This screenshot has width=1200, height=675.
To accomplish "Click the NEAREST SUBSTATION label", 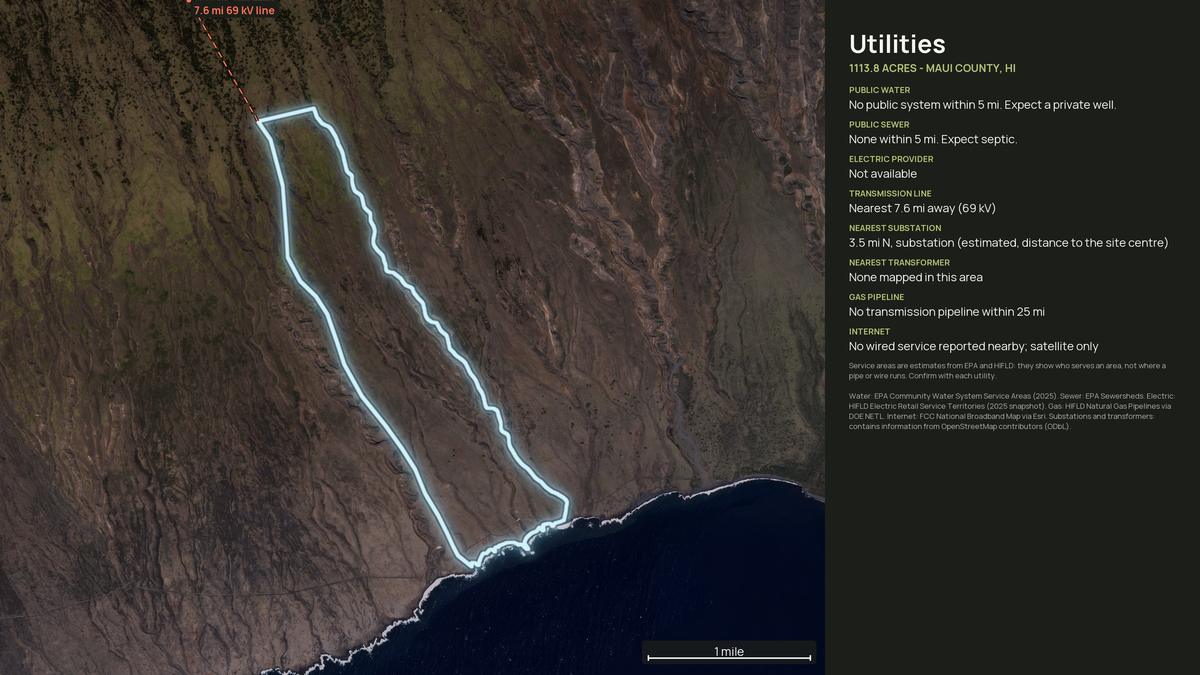I will pyautogui.click(x=895, y=228).
